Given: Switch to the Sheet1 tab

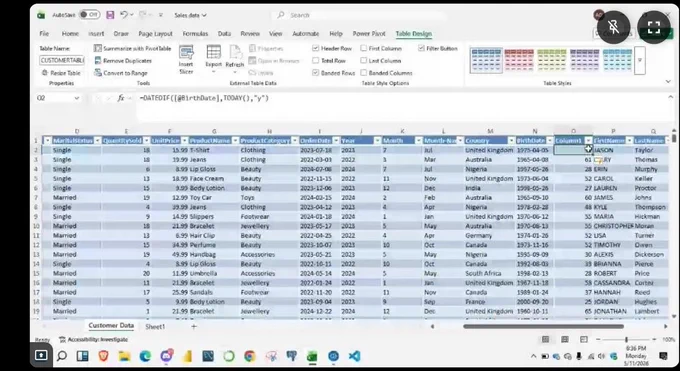Looking at the screenshot, I should pyautogui.click(x=155, y=327).
